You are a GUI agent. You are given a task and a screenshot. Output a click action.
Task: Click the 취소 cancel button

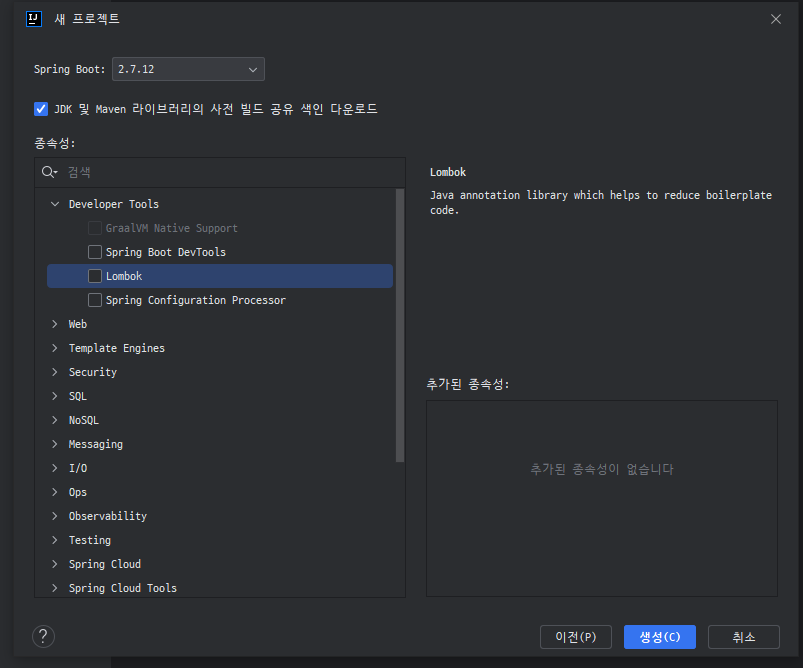coord(744,637)
